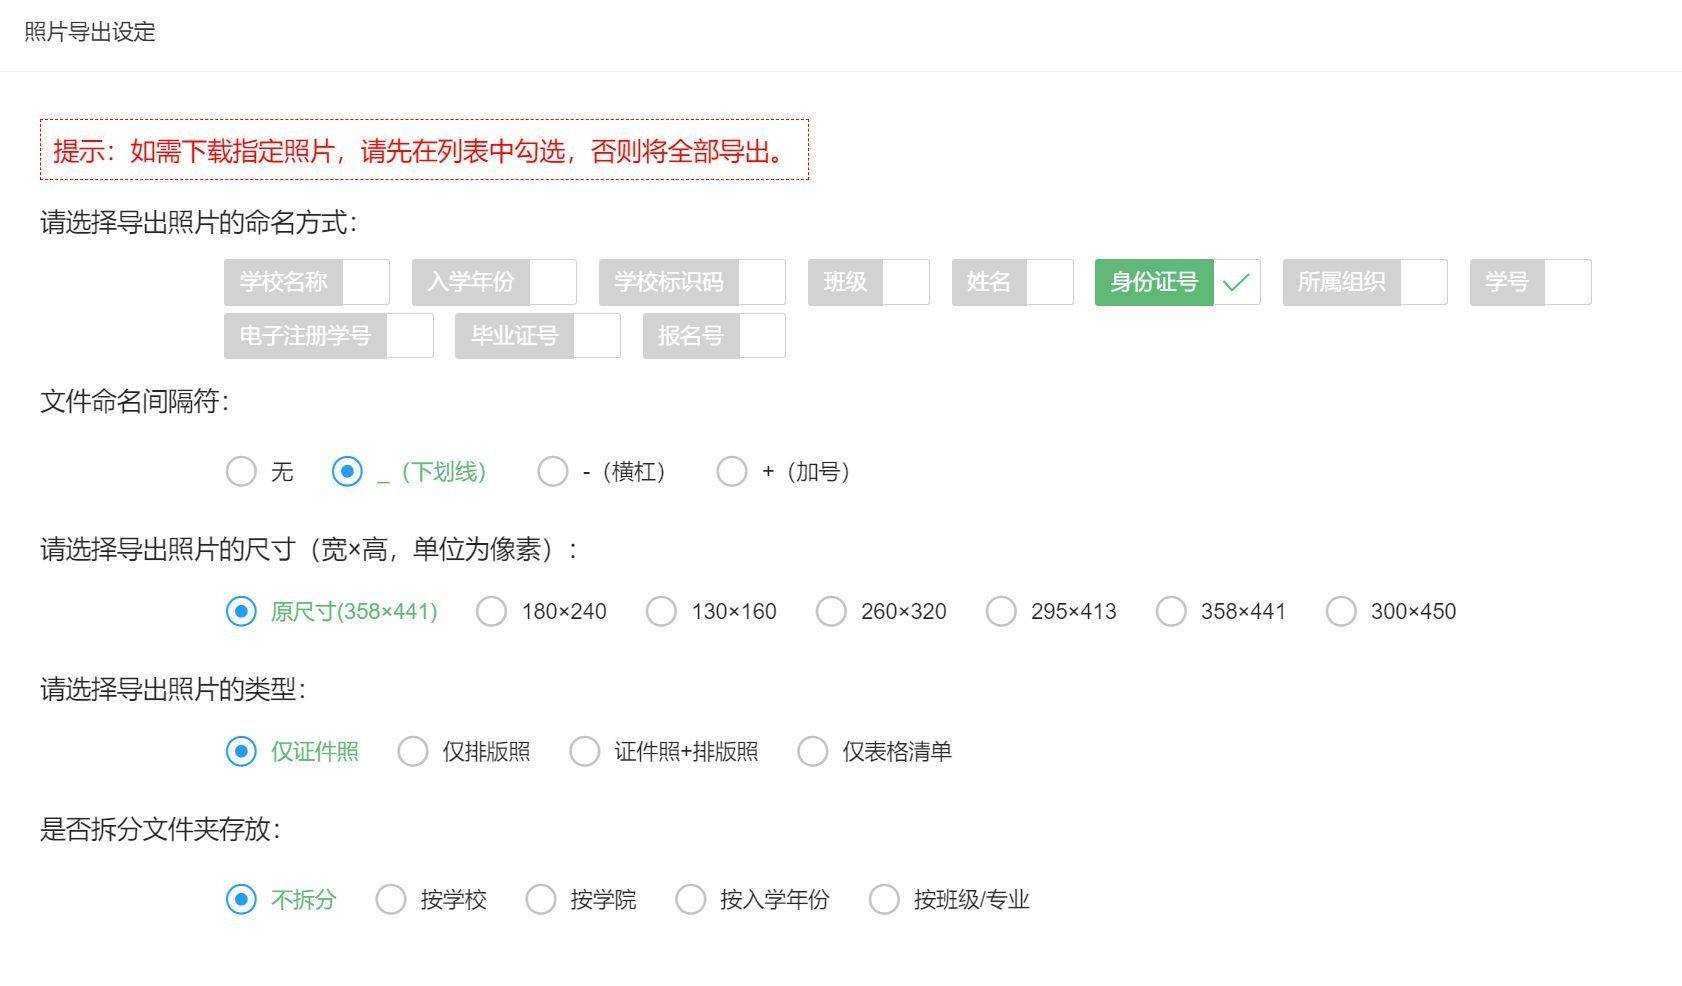This screenshot has width=1682, height=986.
Task: Choose 仅表格清单 export type
Action: click(x=812, y=751)
